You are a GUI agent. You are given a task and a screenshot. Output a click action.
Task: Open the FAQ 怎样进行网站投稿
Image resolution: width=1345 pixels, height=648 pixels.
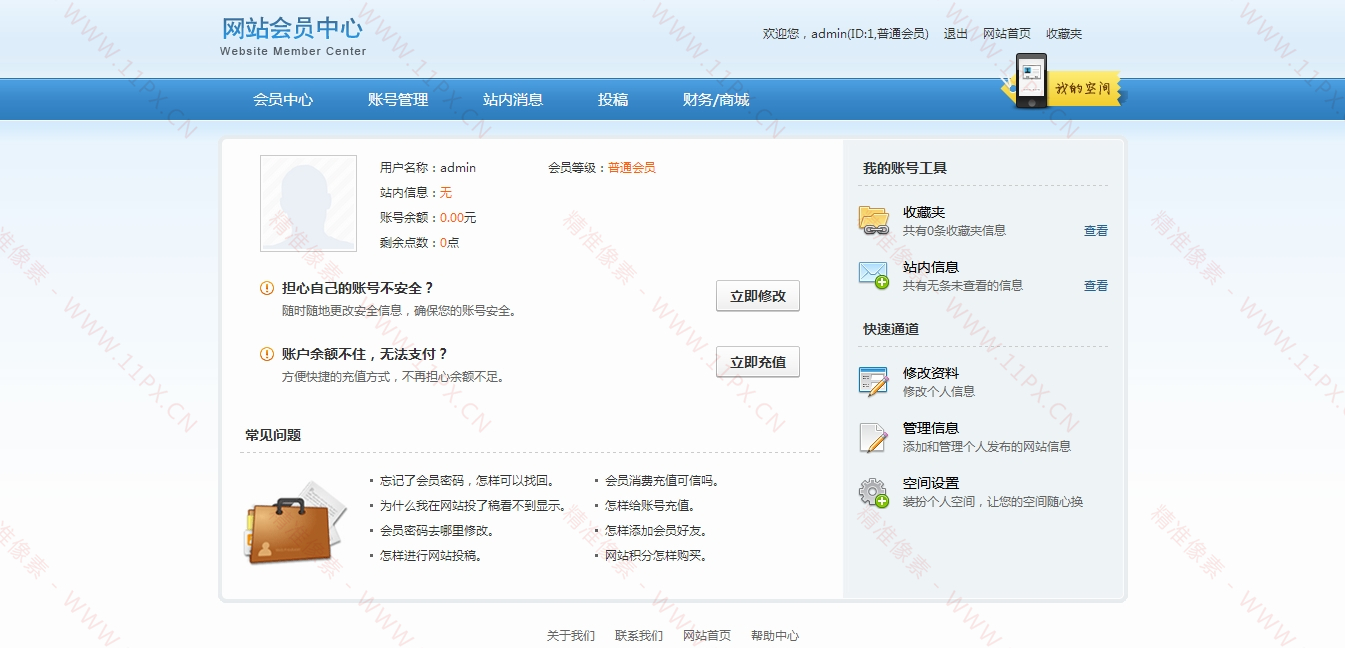pyautogui.click(x=431, y=556)
